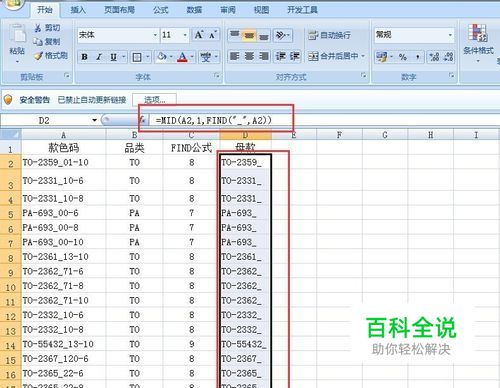Viewport: 500px width, 388px height.
Task: Align text right
Action: point(263,56)
